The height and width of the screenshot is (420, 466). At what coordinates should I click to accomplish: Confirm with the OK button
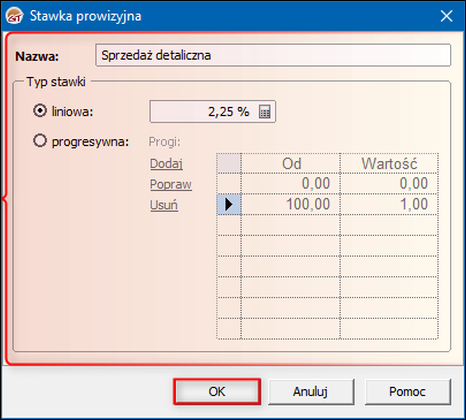click(217, 392)
